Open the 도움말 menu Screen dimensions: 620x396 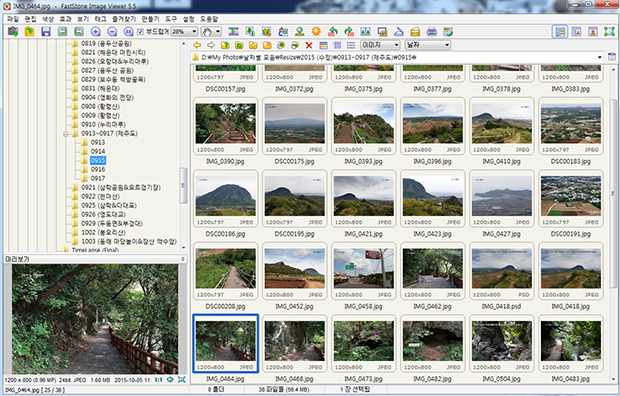(209, 19)
